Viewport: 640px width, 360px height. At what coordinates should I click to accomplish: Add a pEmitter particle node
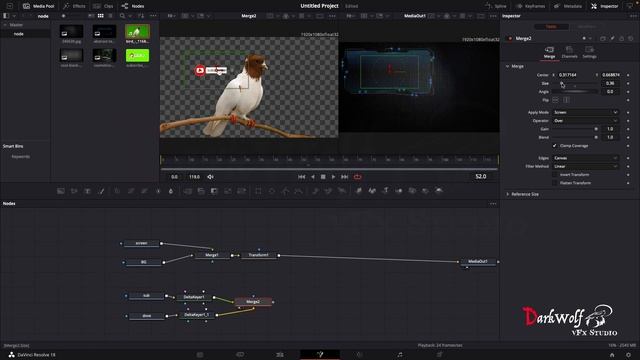[x=315, y=191]
